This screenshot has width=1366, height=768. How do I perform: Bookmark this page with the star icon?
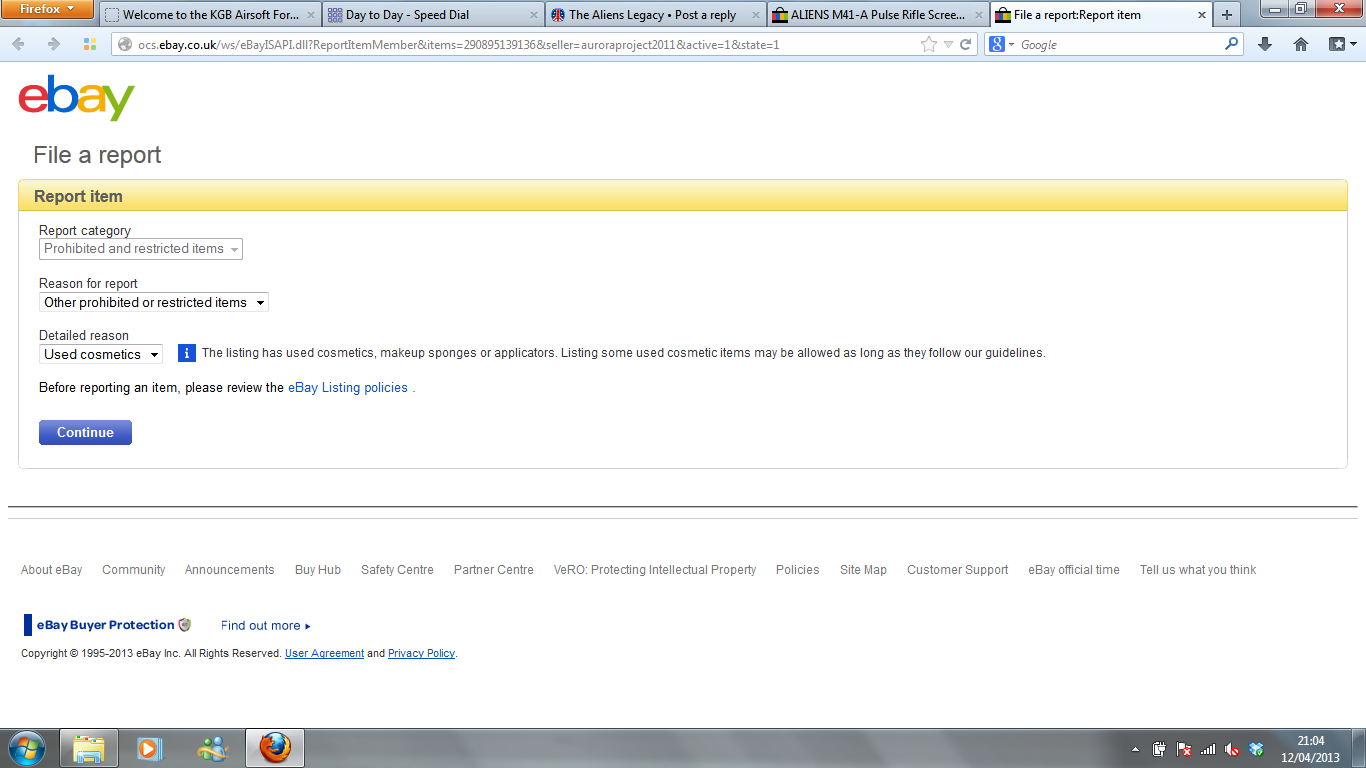[928, 44]
